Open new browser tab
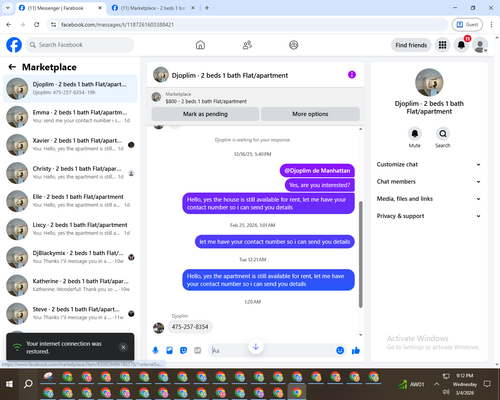Screen dimensions: 500x400 (207, 8)
